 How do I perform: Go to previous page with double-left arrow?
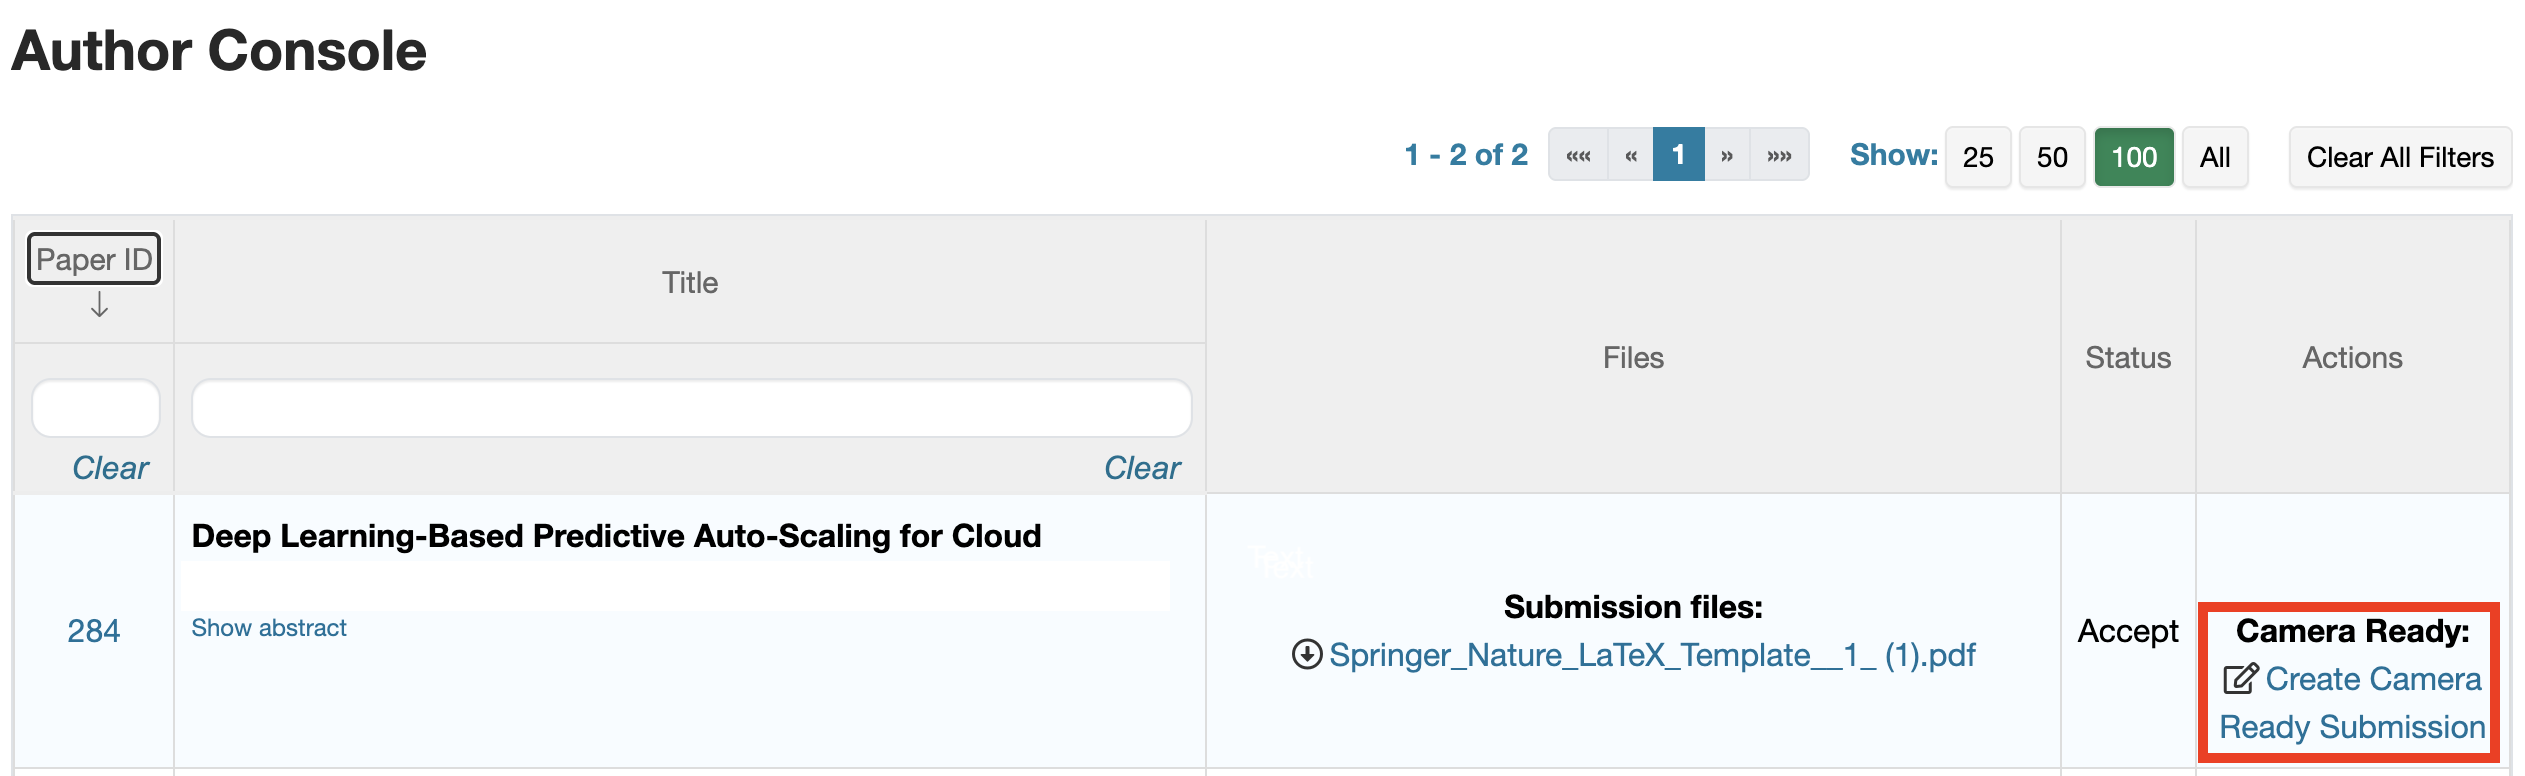[x=1631, y=155]
